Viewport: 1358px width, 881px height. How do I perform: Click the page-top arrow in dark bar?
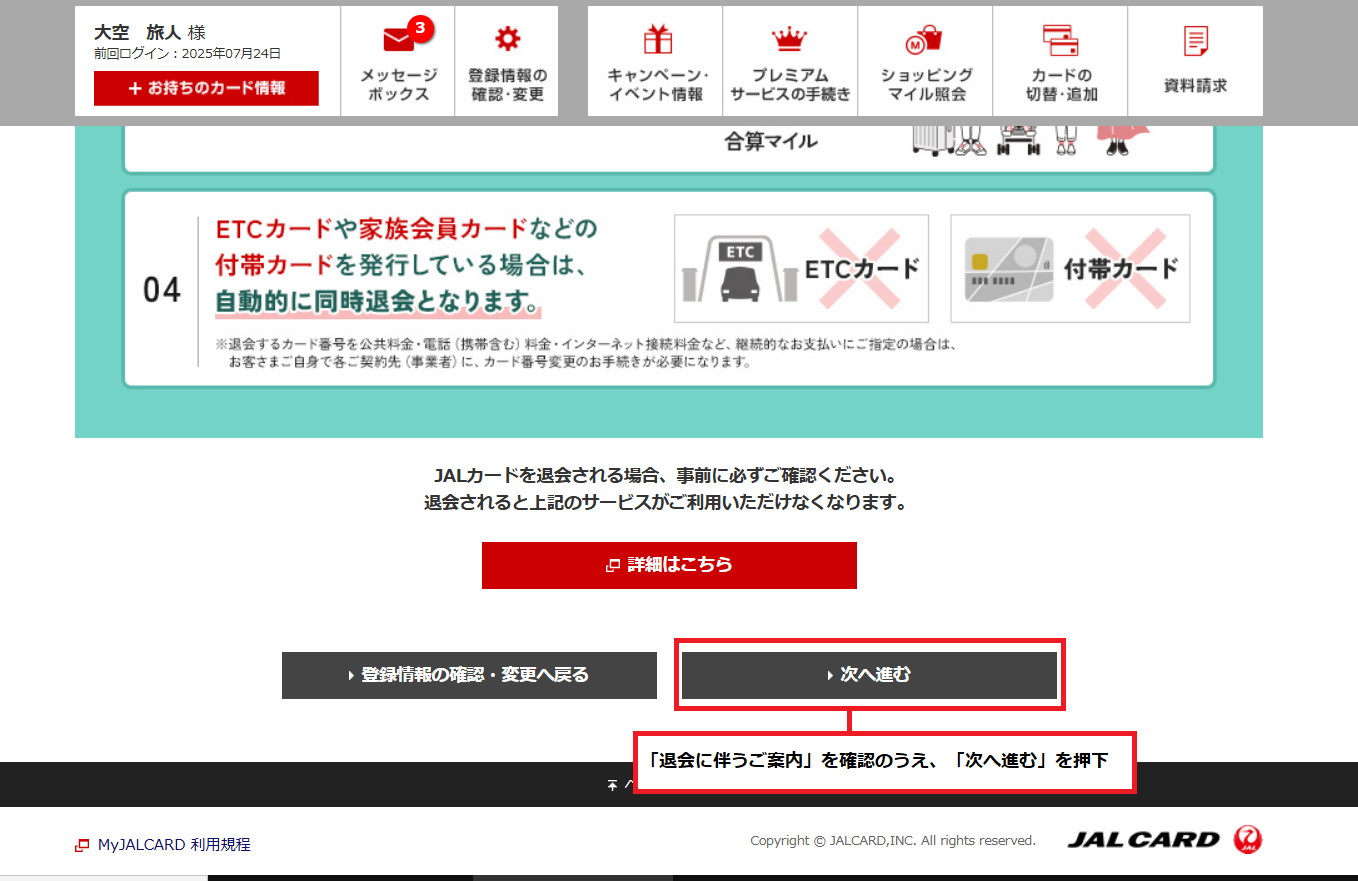pos(615,785)
